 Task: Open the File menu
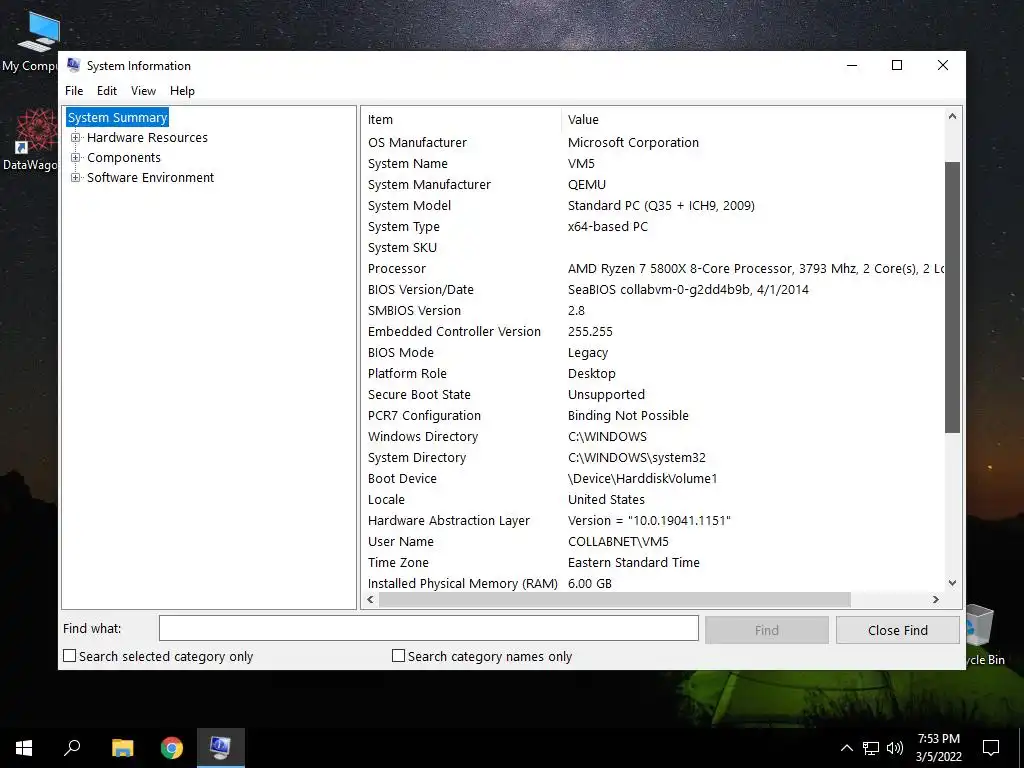[74, 91]
